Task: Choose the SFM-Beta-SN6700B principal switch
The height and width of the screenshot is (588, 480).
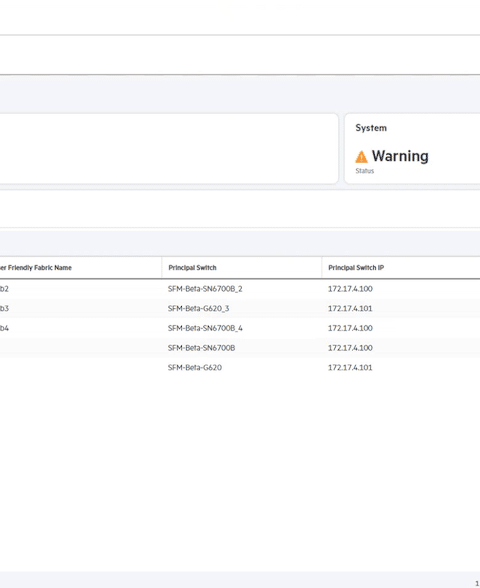Action: click(201, 348)
